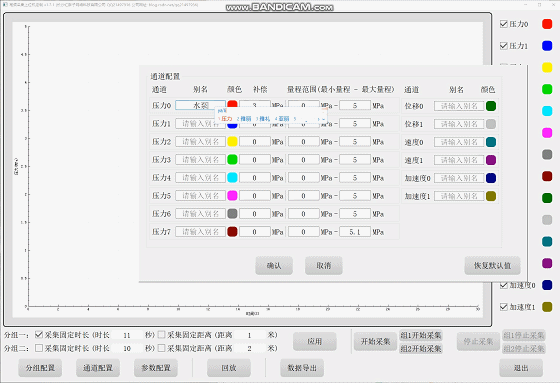This screenshot has width=560, height=383.
Task: Click the olive legend swatch beside the 加速度1 checkbox
Action: (547, 307)
